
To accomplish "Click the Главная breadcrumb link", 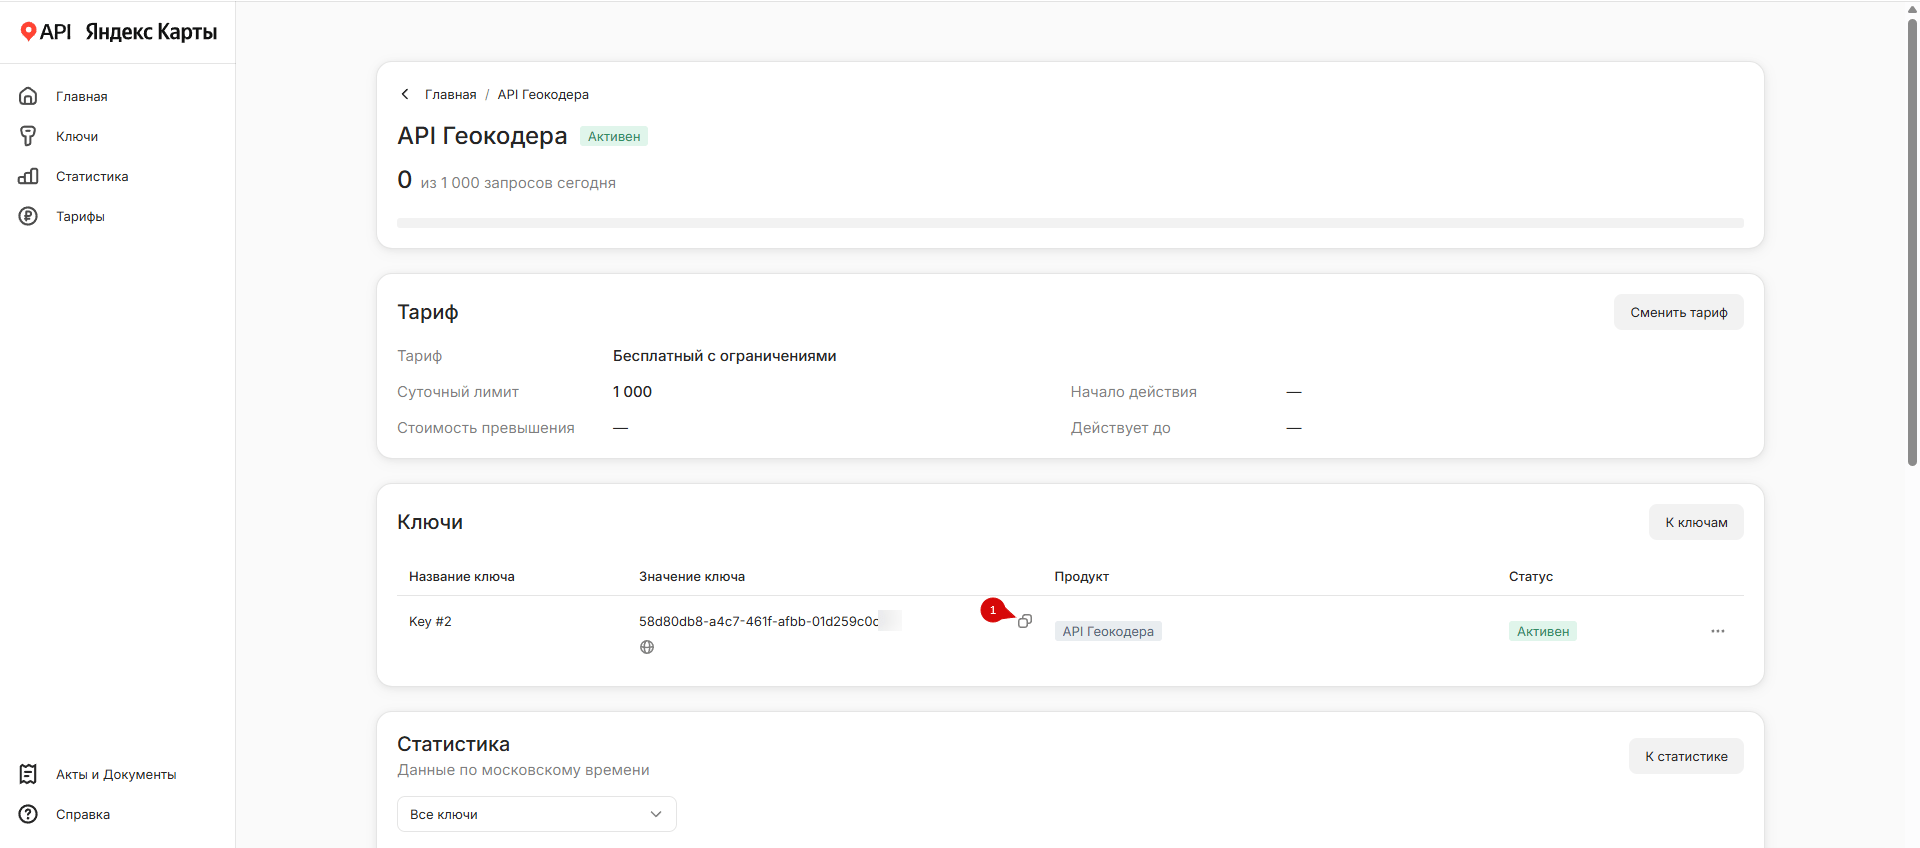I will [450, 94].
